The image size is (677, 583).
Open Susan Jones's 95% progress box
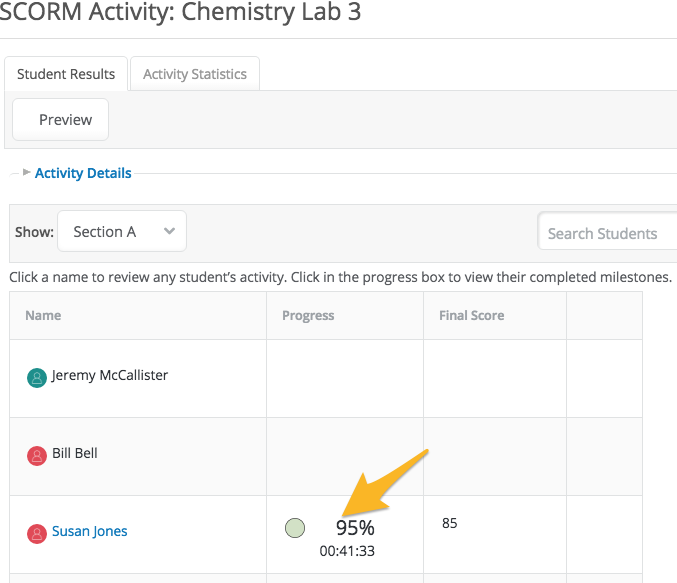point(355,528)
